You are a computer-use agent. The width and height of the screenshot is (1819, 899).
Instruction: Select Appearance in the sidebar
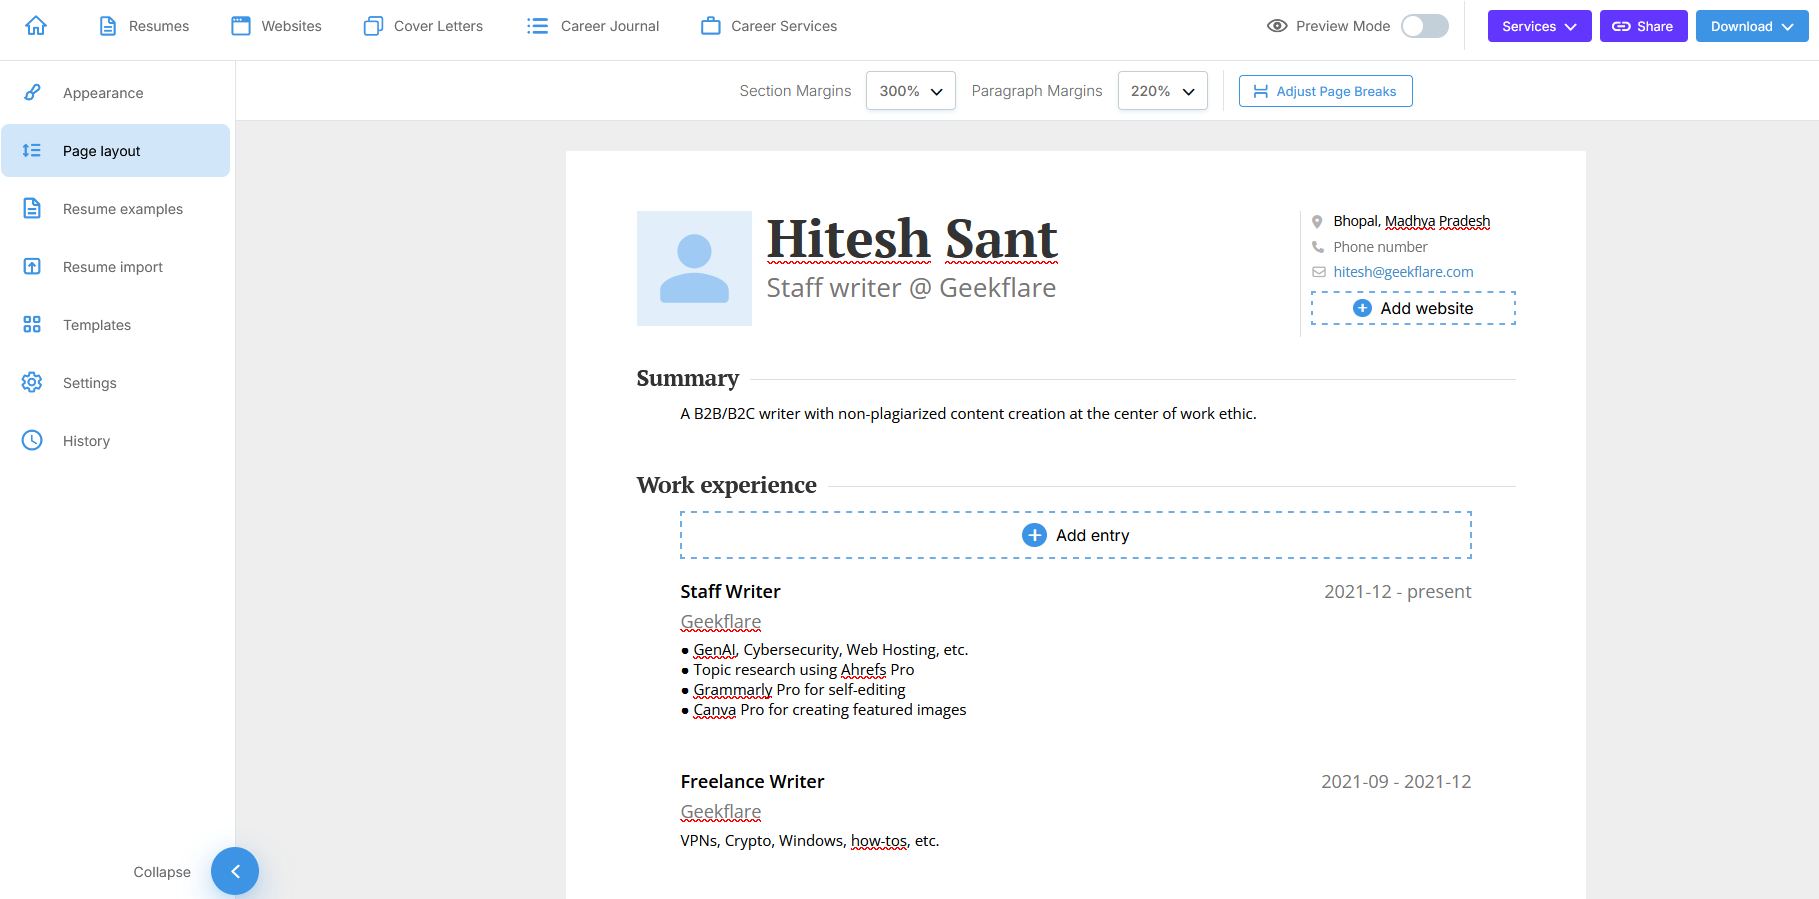point(116,93)
